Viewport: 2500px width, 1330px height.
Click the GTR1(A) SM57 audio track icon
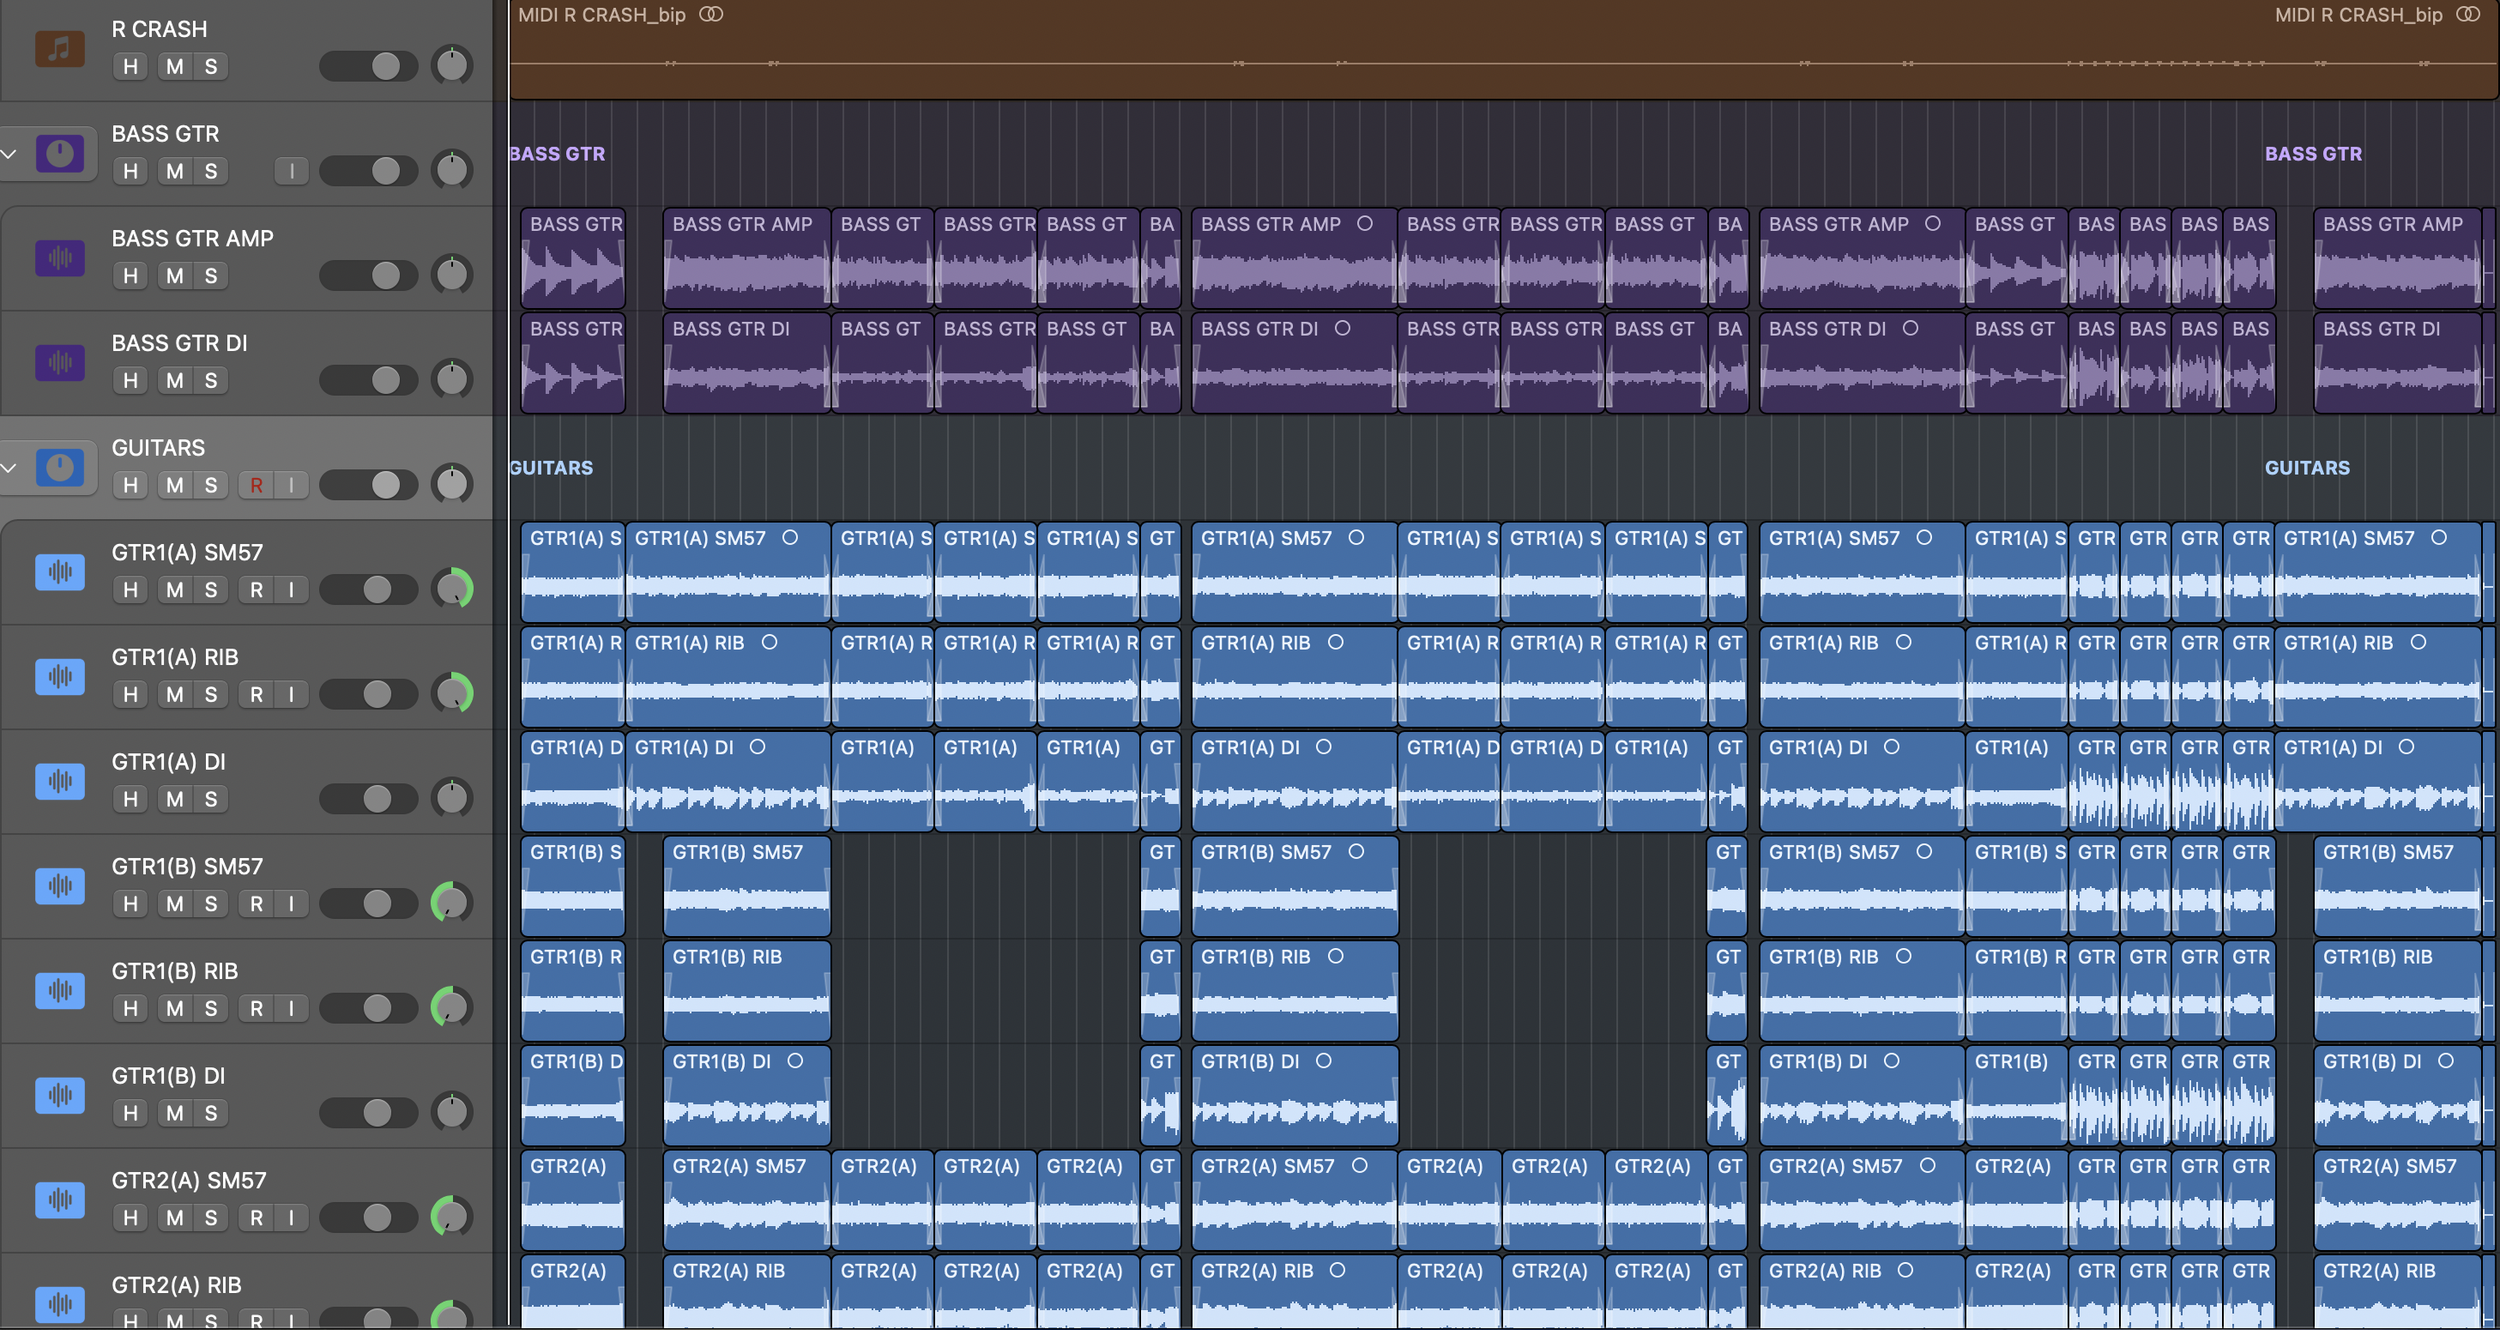coord(59,572)
